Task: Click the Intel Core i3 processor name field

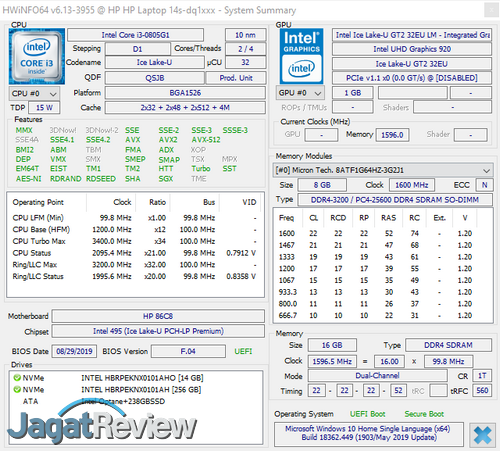Action: [136, 35]
